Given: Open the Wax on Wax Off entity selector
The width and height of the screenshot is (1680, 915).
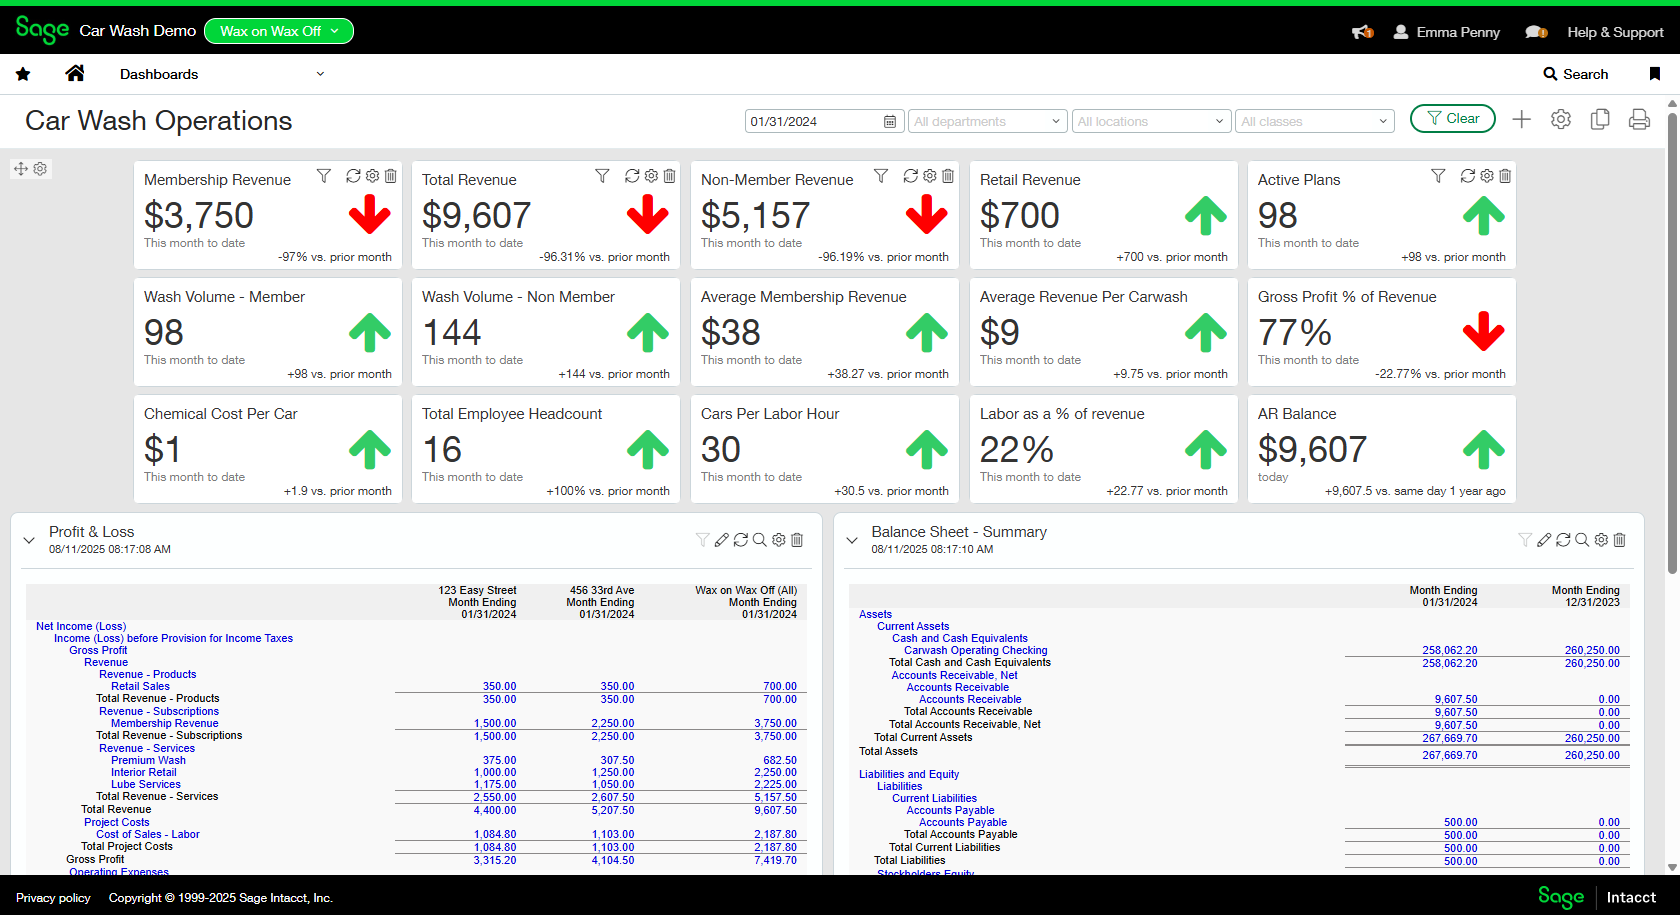Looking at the screenshot, I should 278,31.
